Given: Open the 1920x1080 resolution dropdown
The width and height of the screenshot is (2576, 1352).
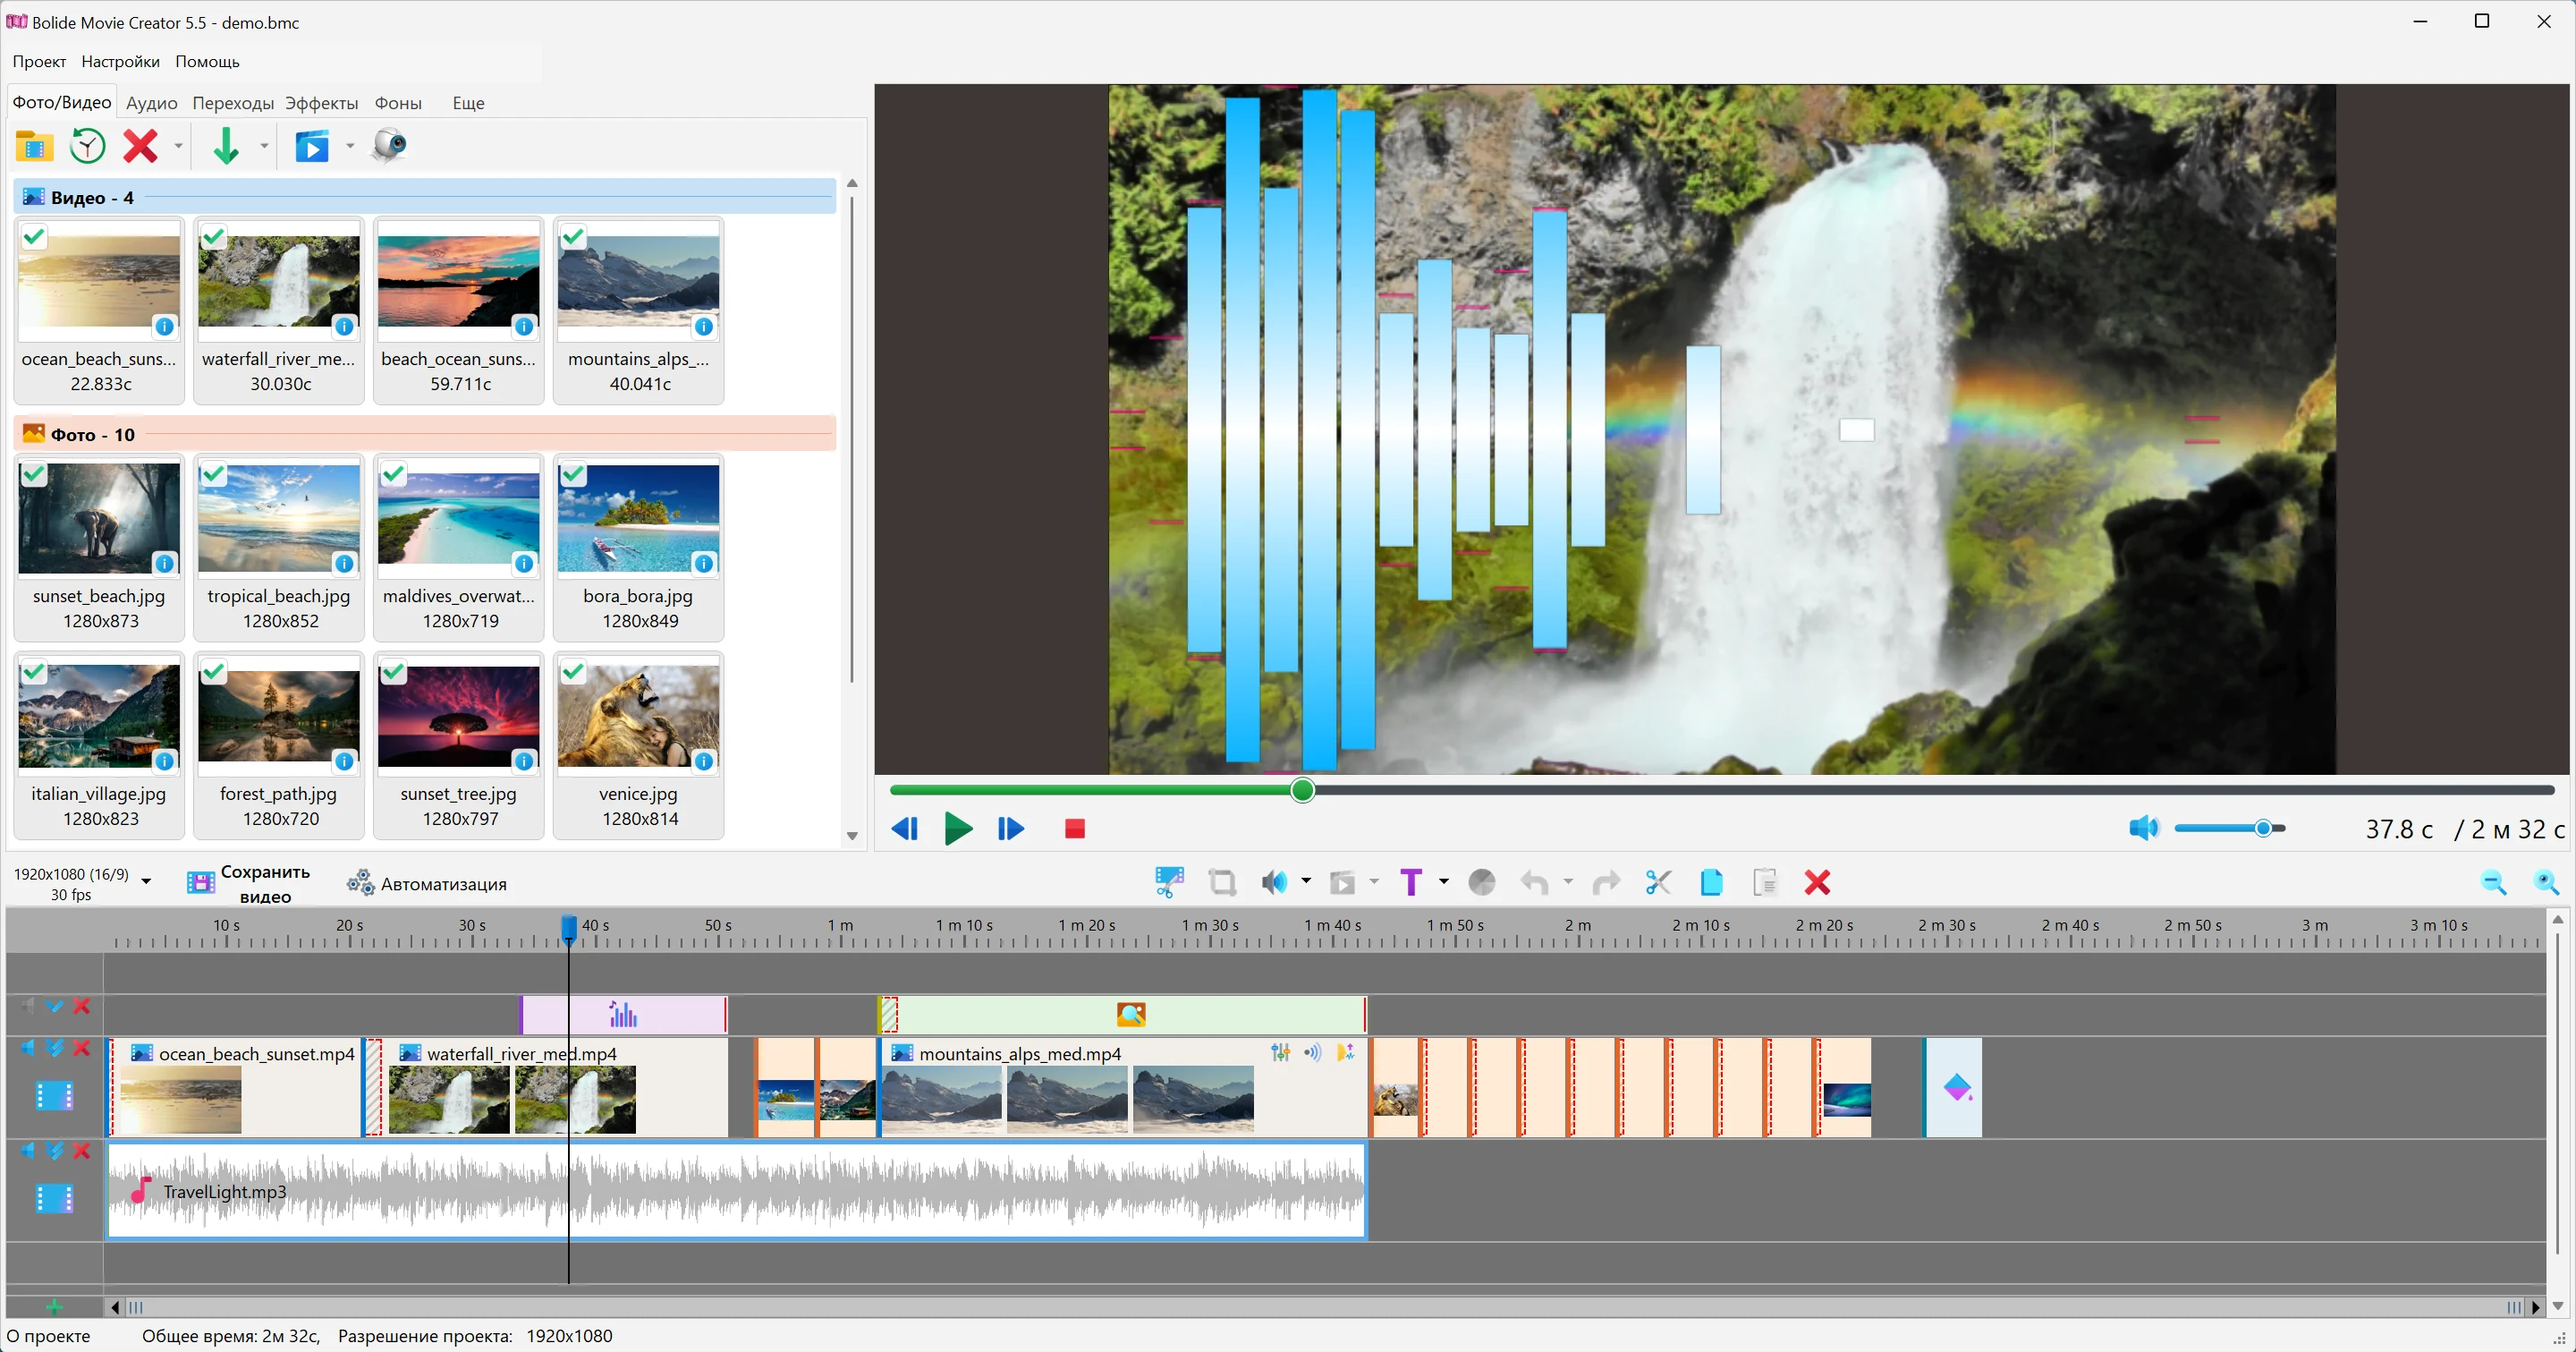Looking at the screenshot, I should coord(146,881).
